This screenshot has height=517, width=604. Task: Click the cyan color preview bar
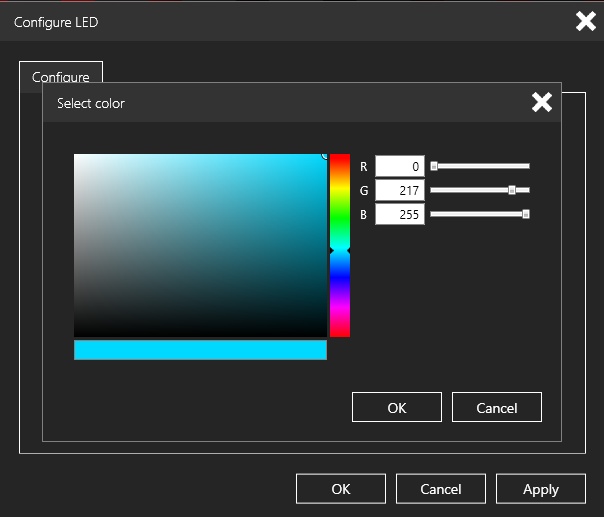tap(200, 350)
